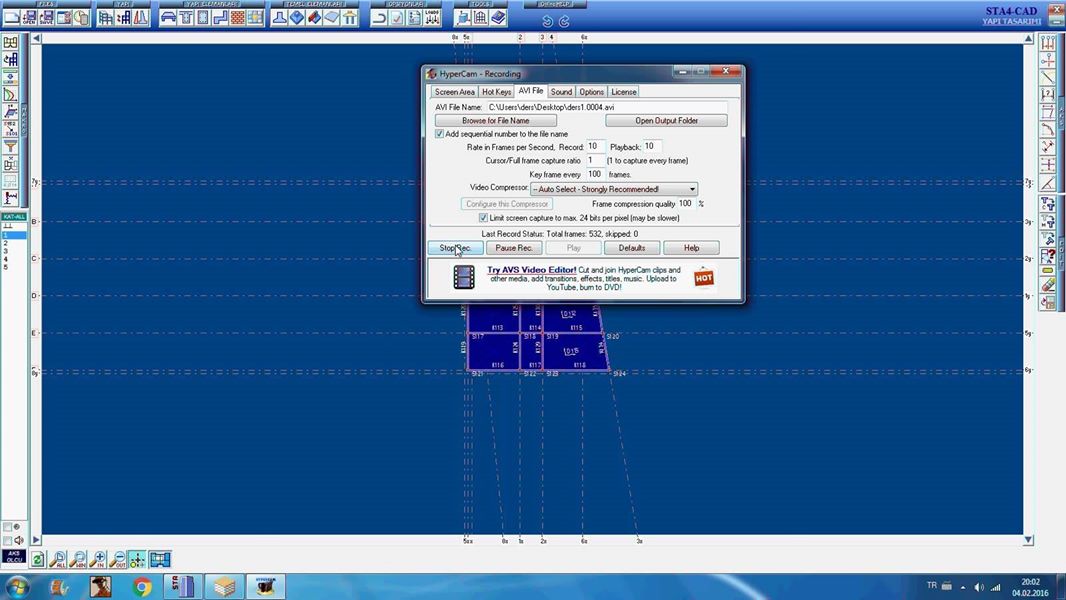
Task: Toggle the checkbox beside the speaker icon
Action: (8, 540)
